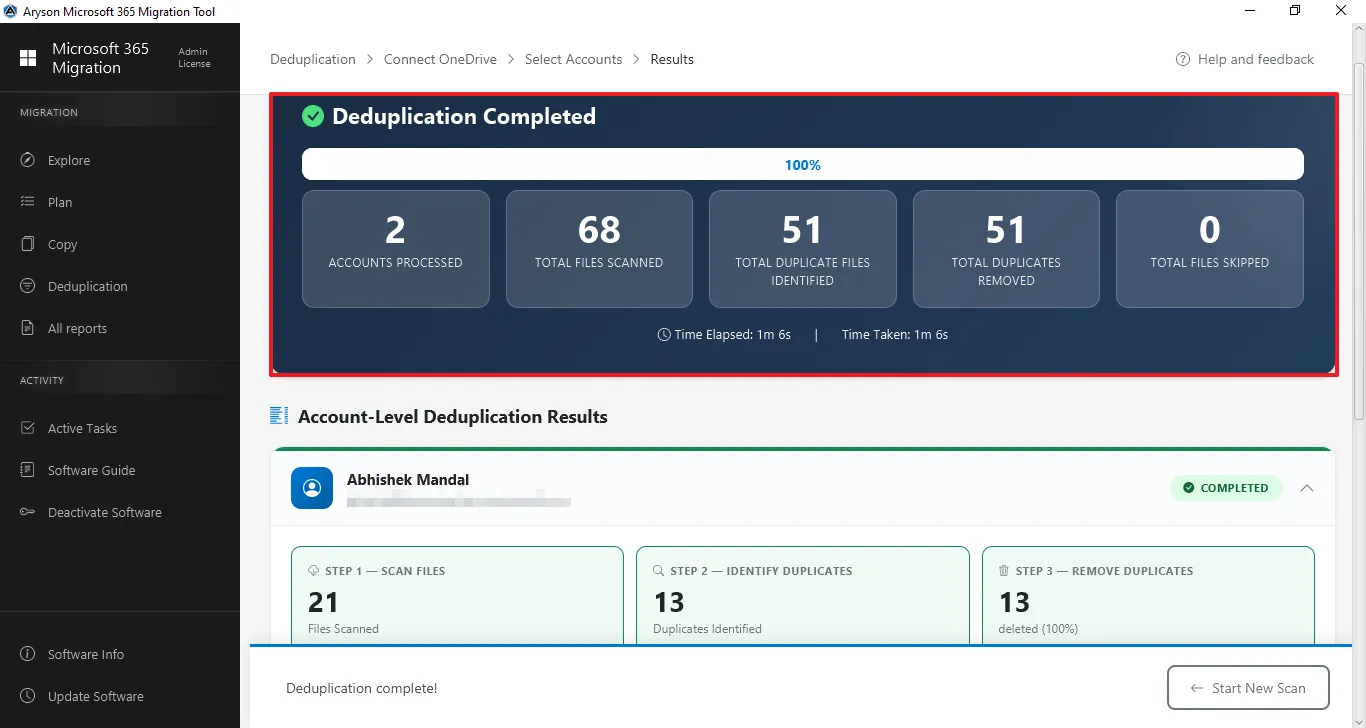Go to the Select Accounts breadcrumb
The width and height of the screenshot is (1366, 728).
(573, 59)
